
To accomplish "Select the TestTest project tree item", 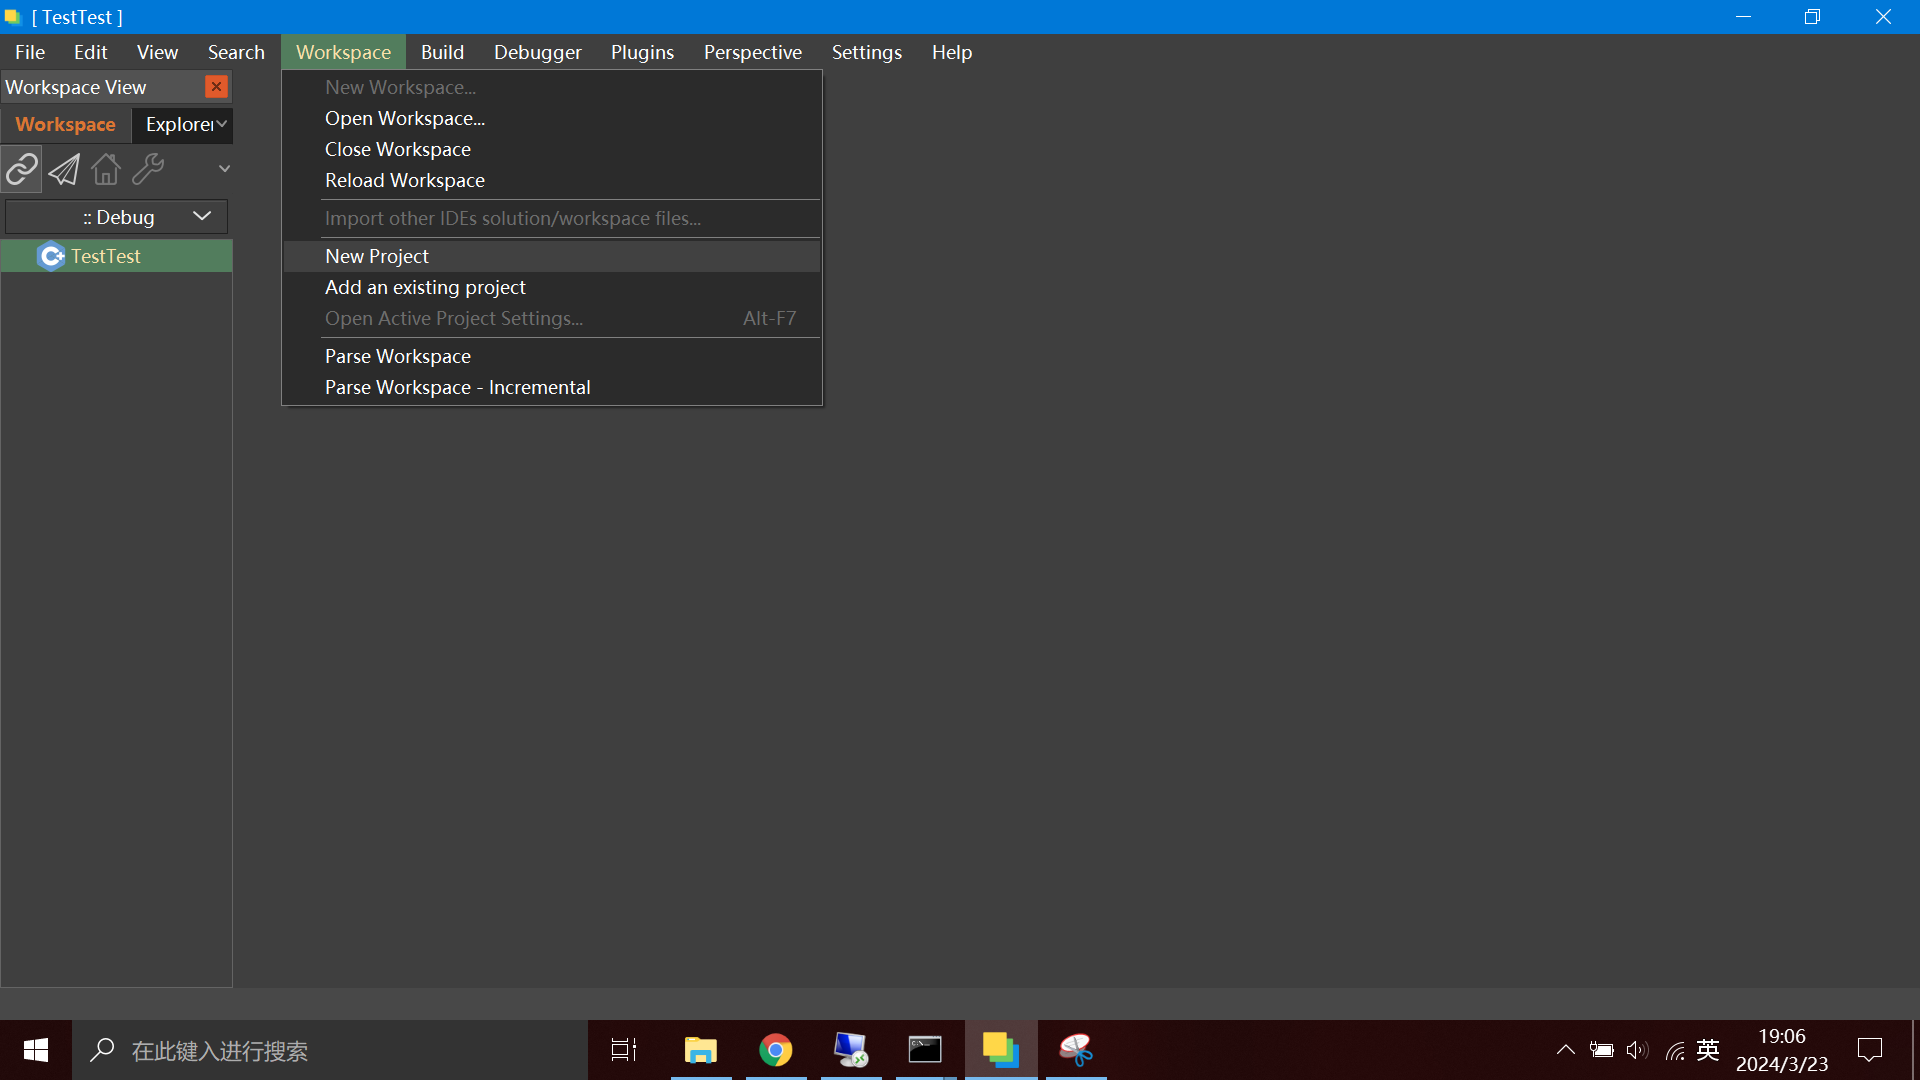I will pyautogui.click(x=106, y=256).
